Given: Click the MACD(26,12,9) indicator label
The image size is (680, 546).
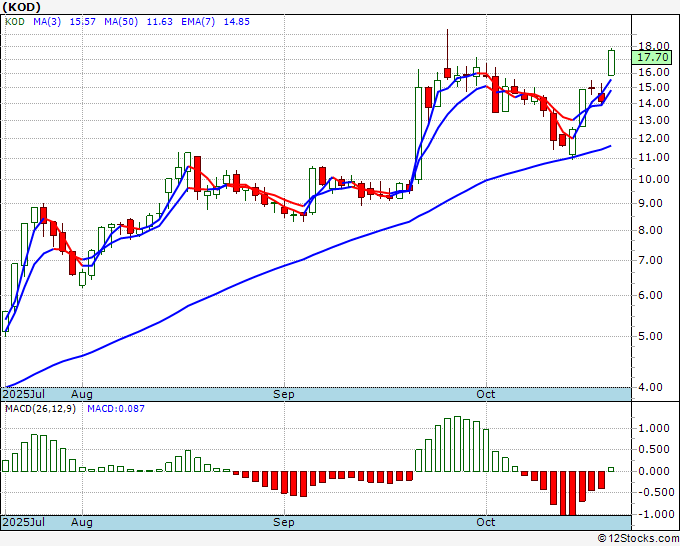Looking at the screenshot, I should click(x=40, y=409).
